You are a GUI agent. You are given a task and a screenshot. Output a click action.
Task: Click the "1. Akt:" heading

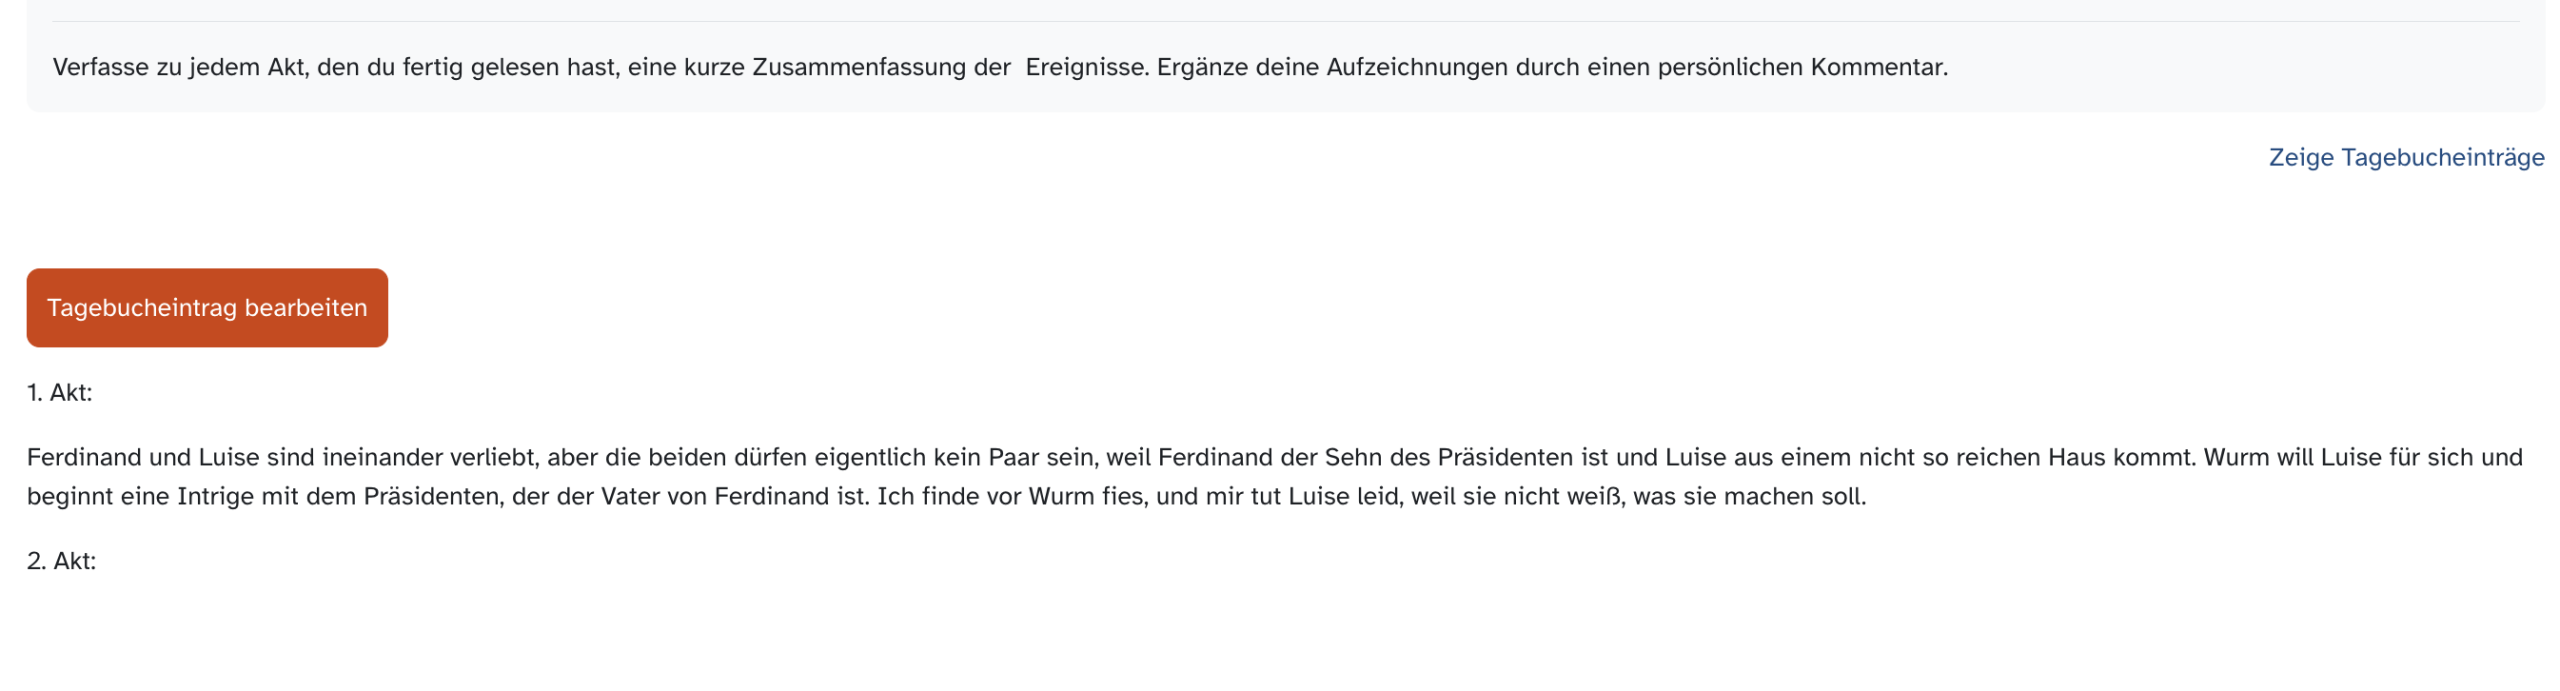point(59,392)
